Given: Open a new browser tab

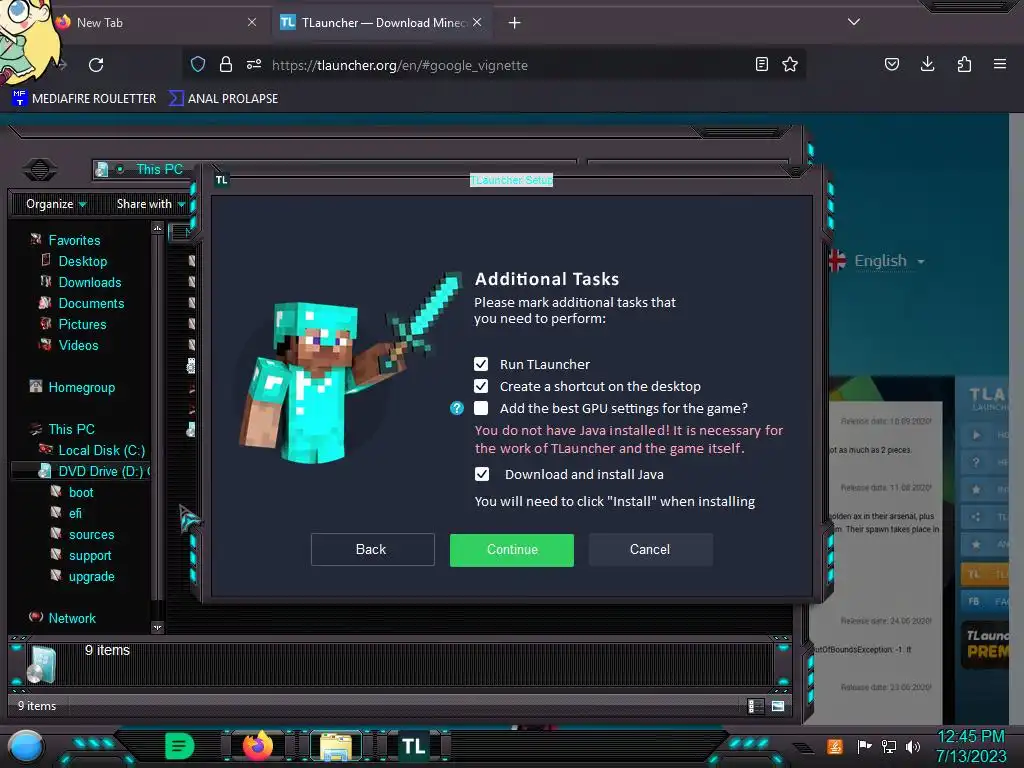Looking at the screenshot, I should pos(515,23).
